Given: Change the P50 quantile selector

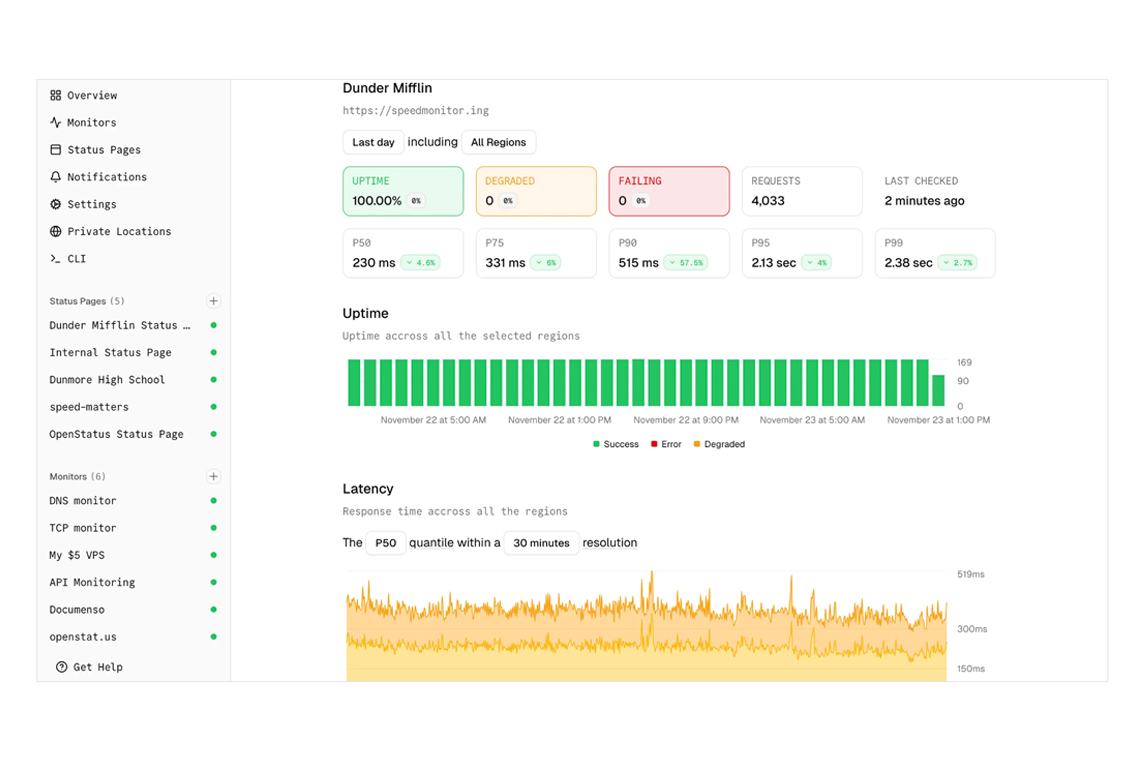Looking at the screenshot, I should pyautogui.click(x=385, y=543).
